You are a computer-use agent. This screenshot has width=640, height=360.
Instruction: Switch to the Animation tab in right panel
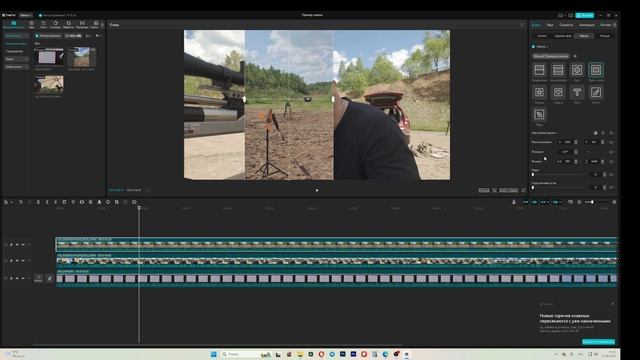[x=587, y=25]
